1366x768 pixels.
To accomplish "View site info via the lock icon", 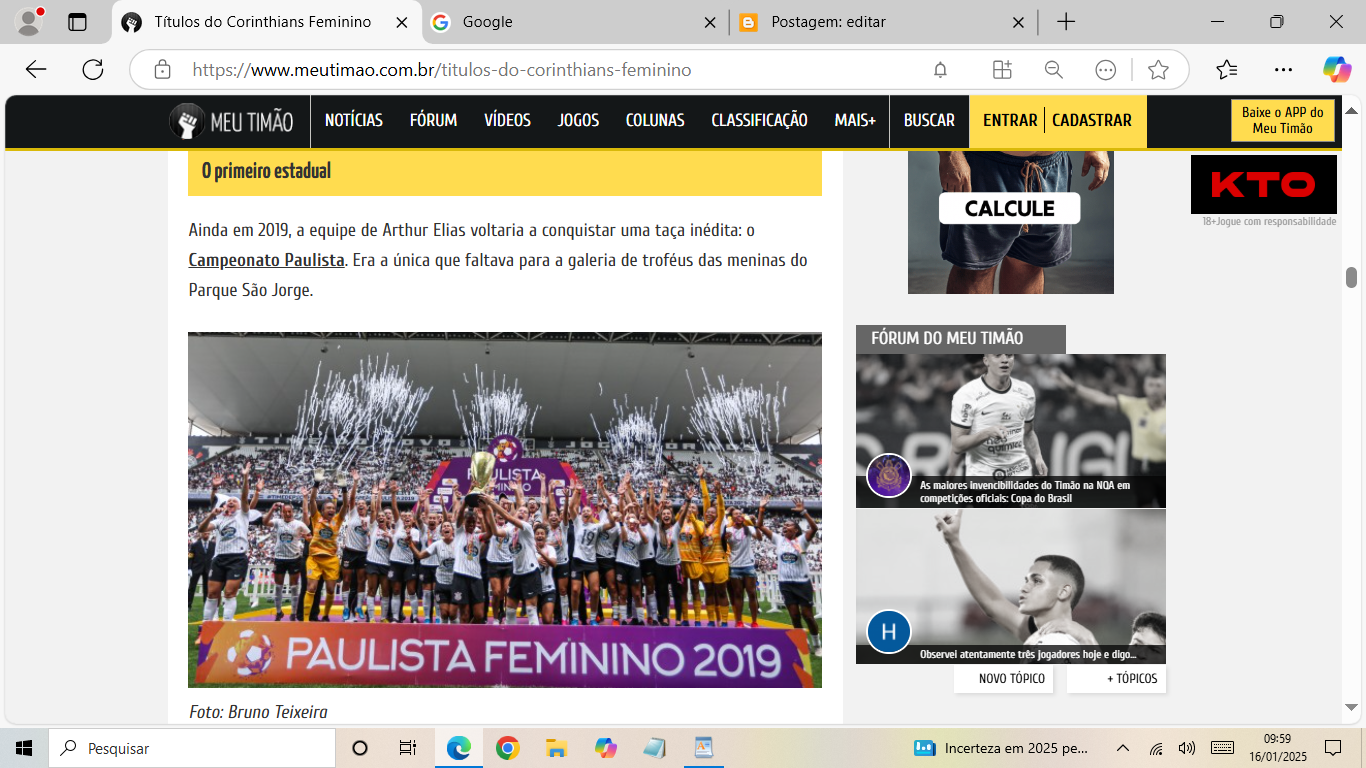I will click(x=162, y=70).
